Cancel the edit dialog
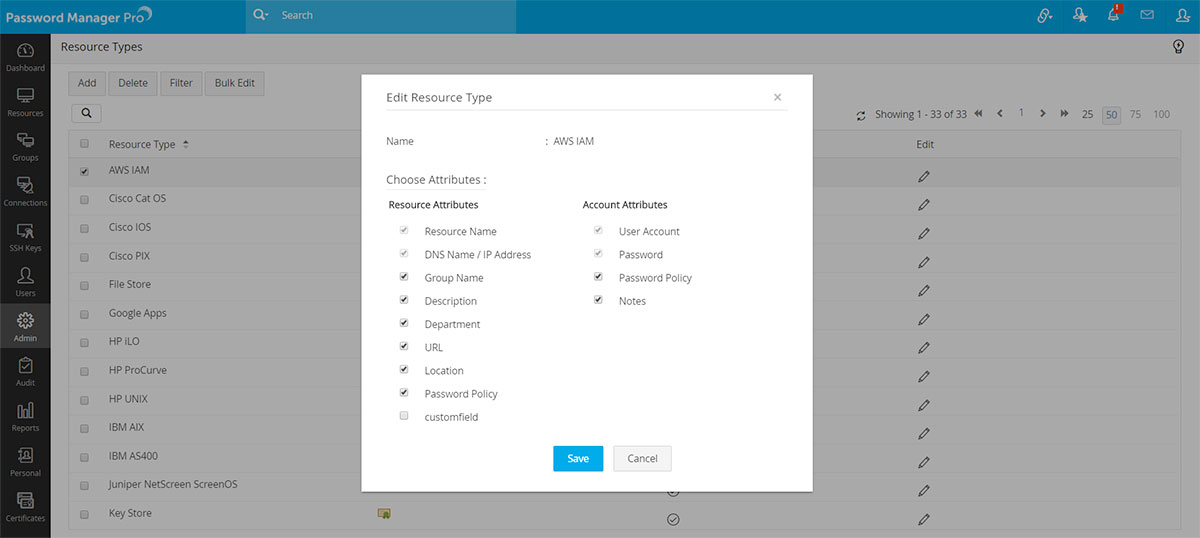Screen dimensions: 1200x538 click(642, 458)
